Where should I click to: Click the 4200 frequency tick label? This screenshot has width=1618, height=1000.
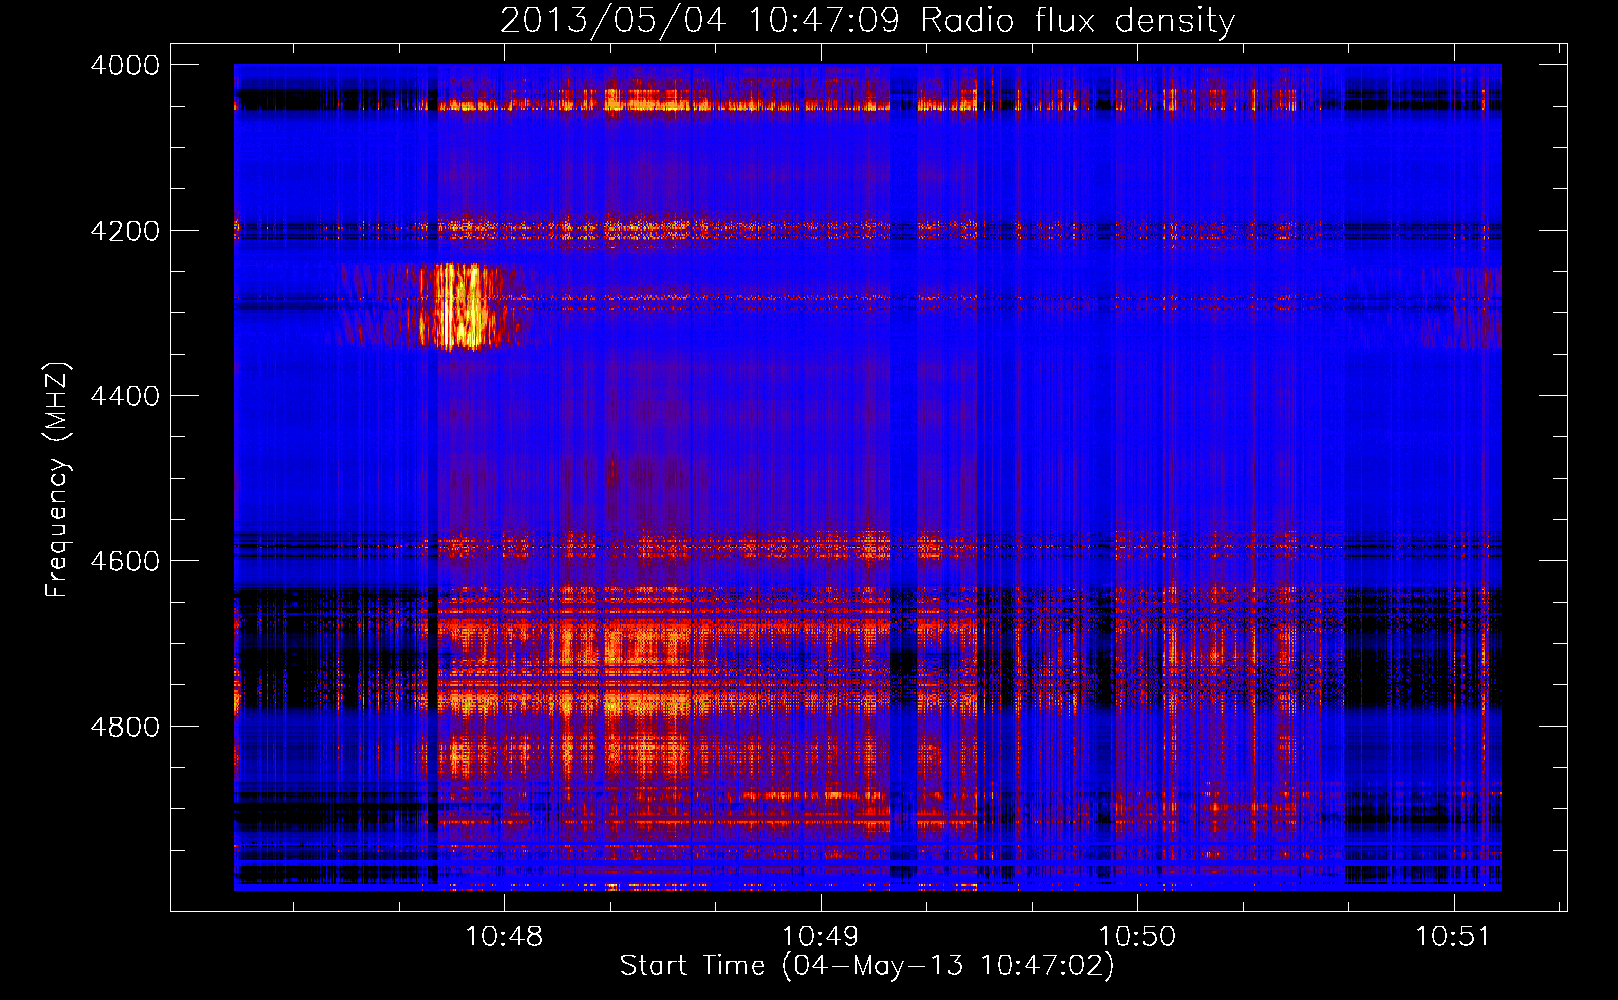pos(125,231)
